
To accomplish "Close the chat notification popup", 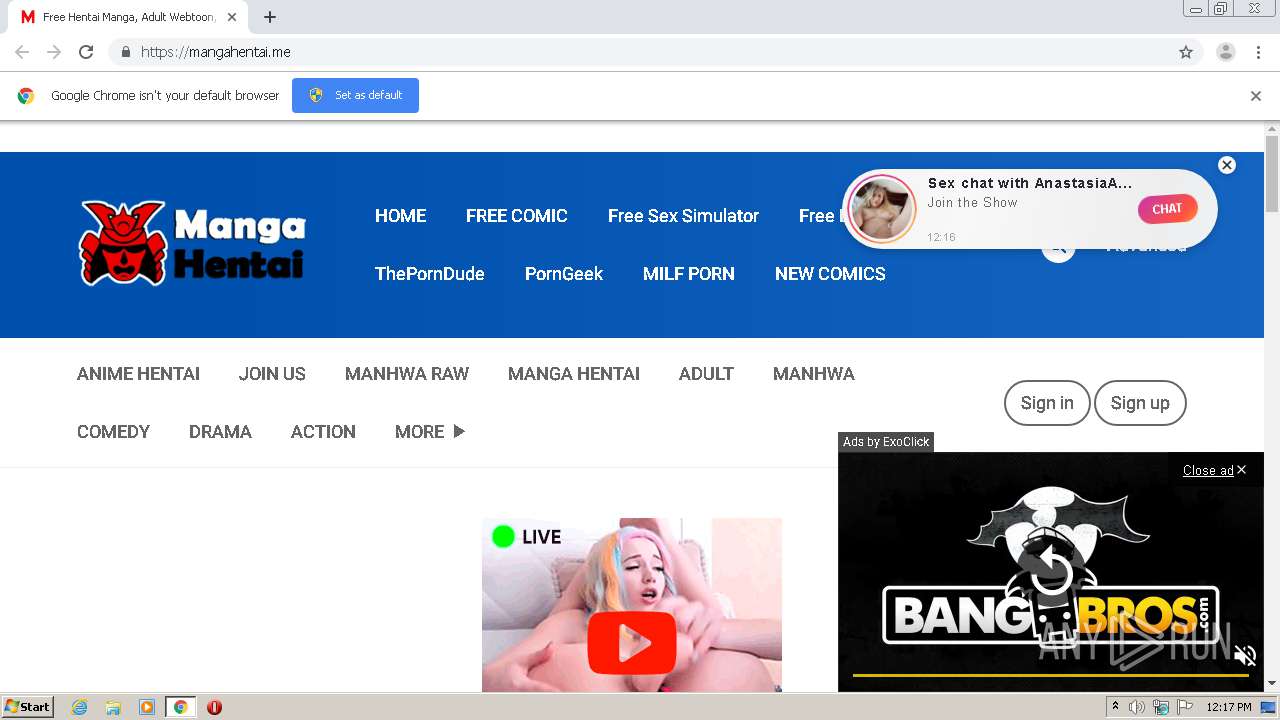I will click(x=1227, y=165).
